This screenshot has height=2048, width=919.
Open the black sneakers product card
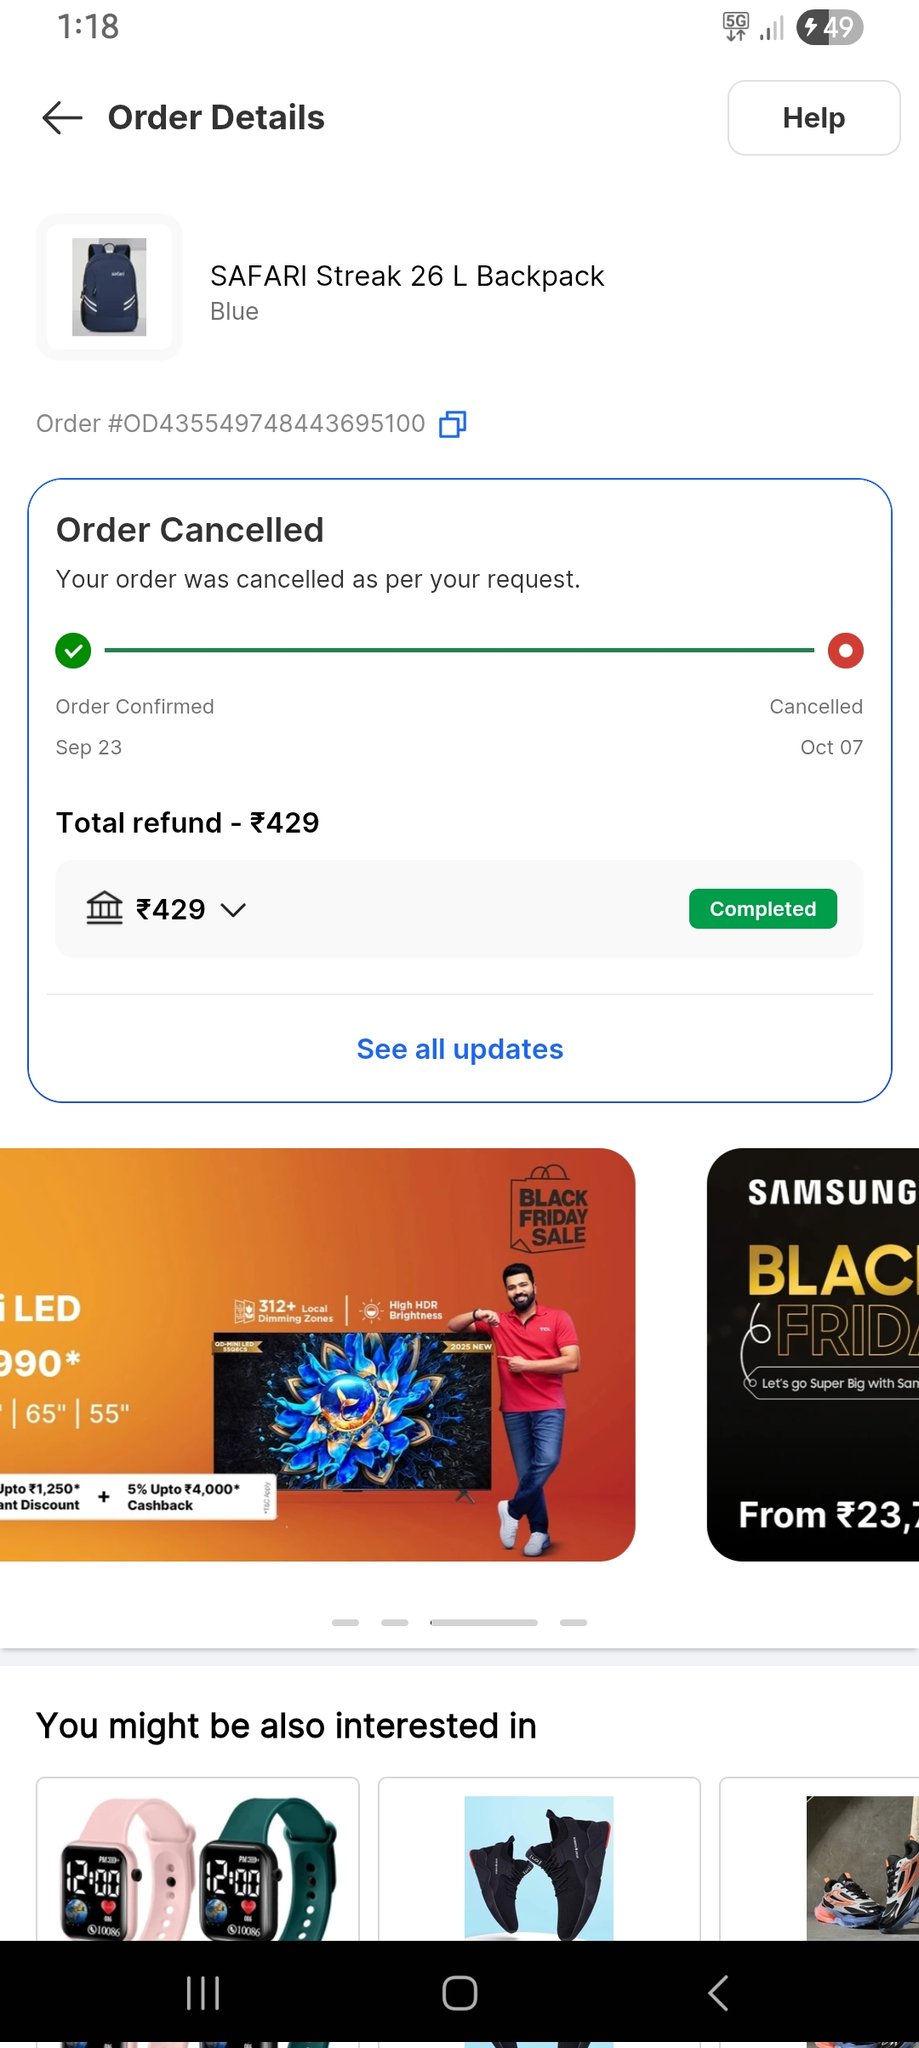pyautogui.click(x=539, y=1860)
